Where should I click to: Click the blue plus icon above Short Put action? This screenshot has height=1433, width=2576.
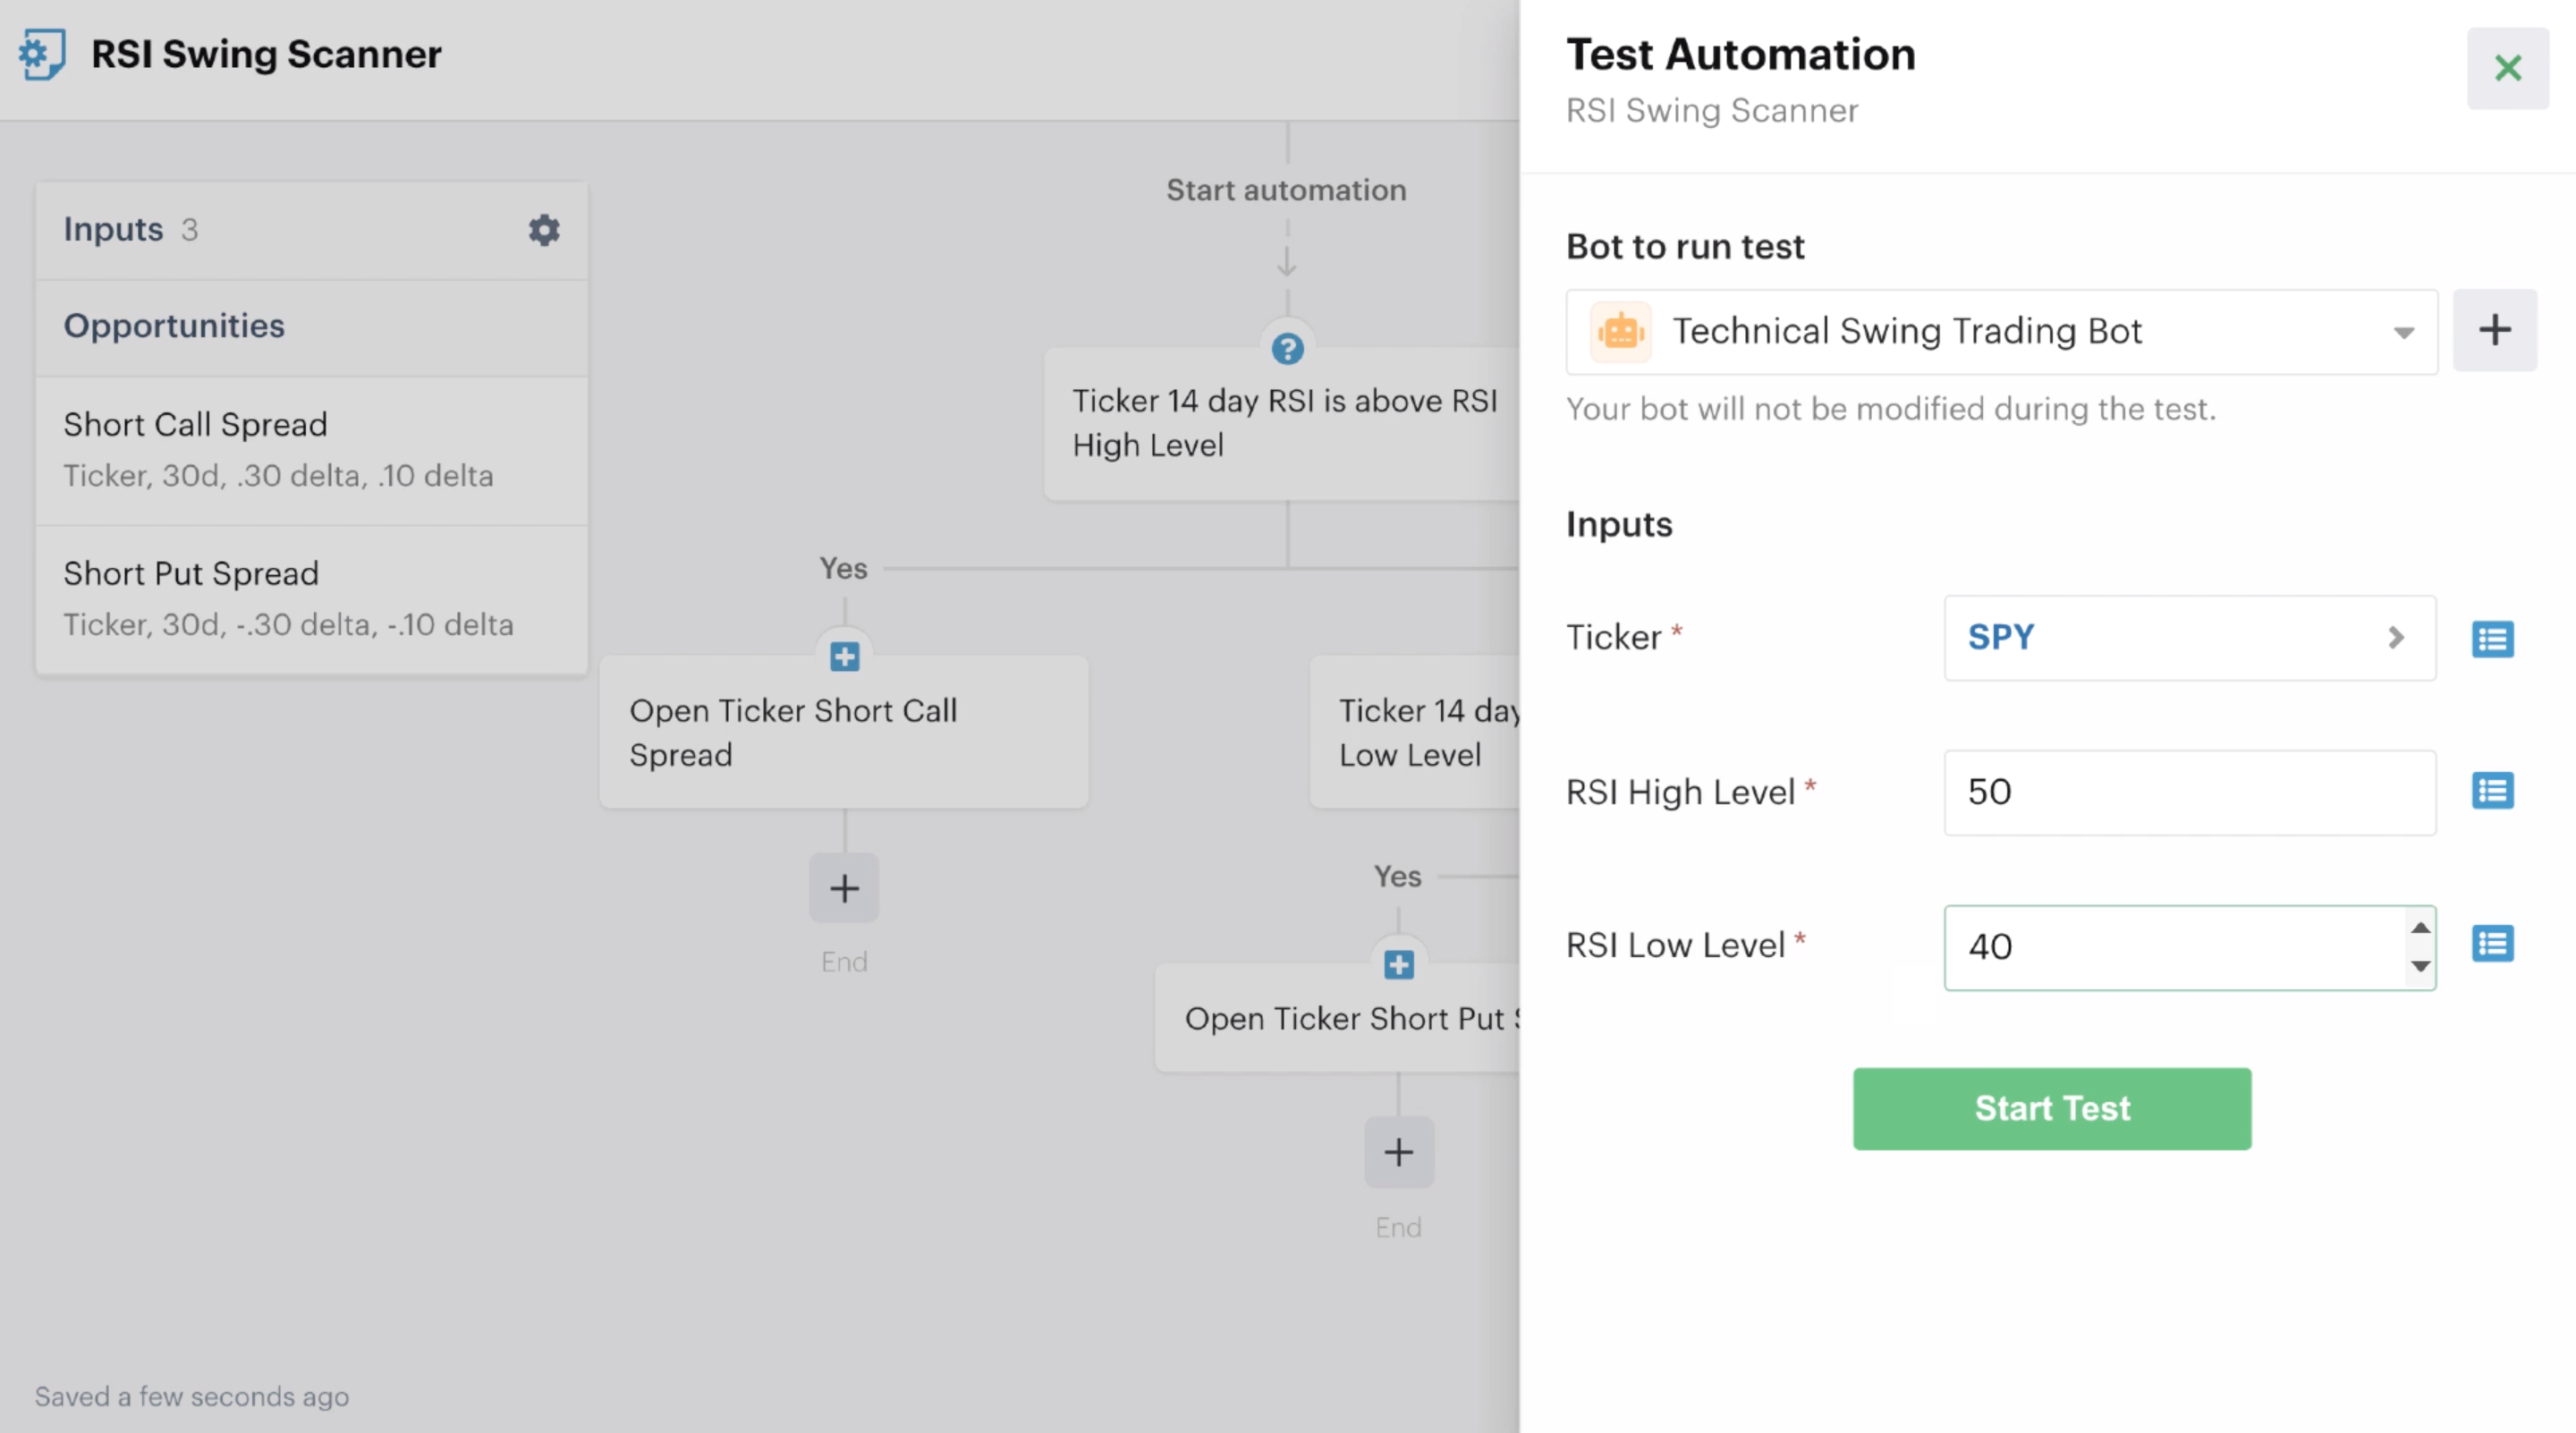(1398, 965)
